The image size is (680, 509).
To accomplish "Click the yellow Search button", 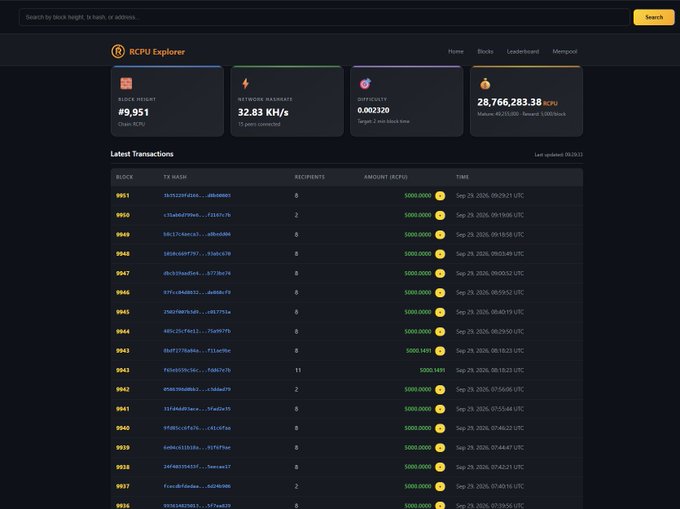I will pyautogui.click(x=654, y=17).
